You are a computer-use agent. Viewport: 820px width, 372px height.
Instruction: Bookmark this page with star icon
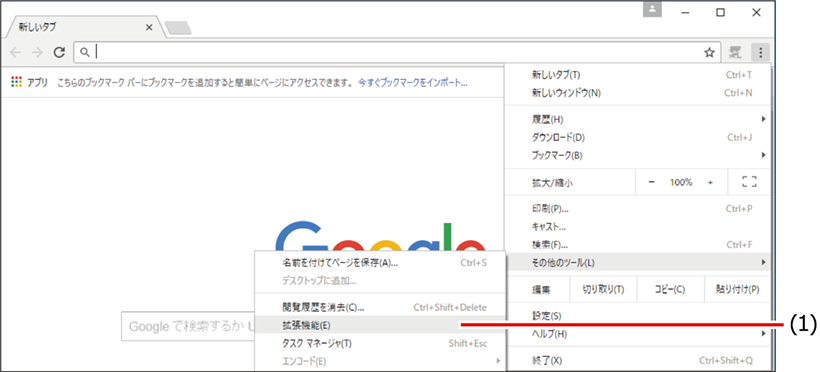(x=709, y=52)
